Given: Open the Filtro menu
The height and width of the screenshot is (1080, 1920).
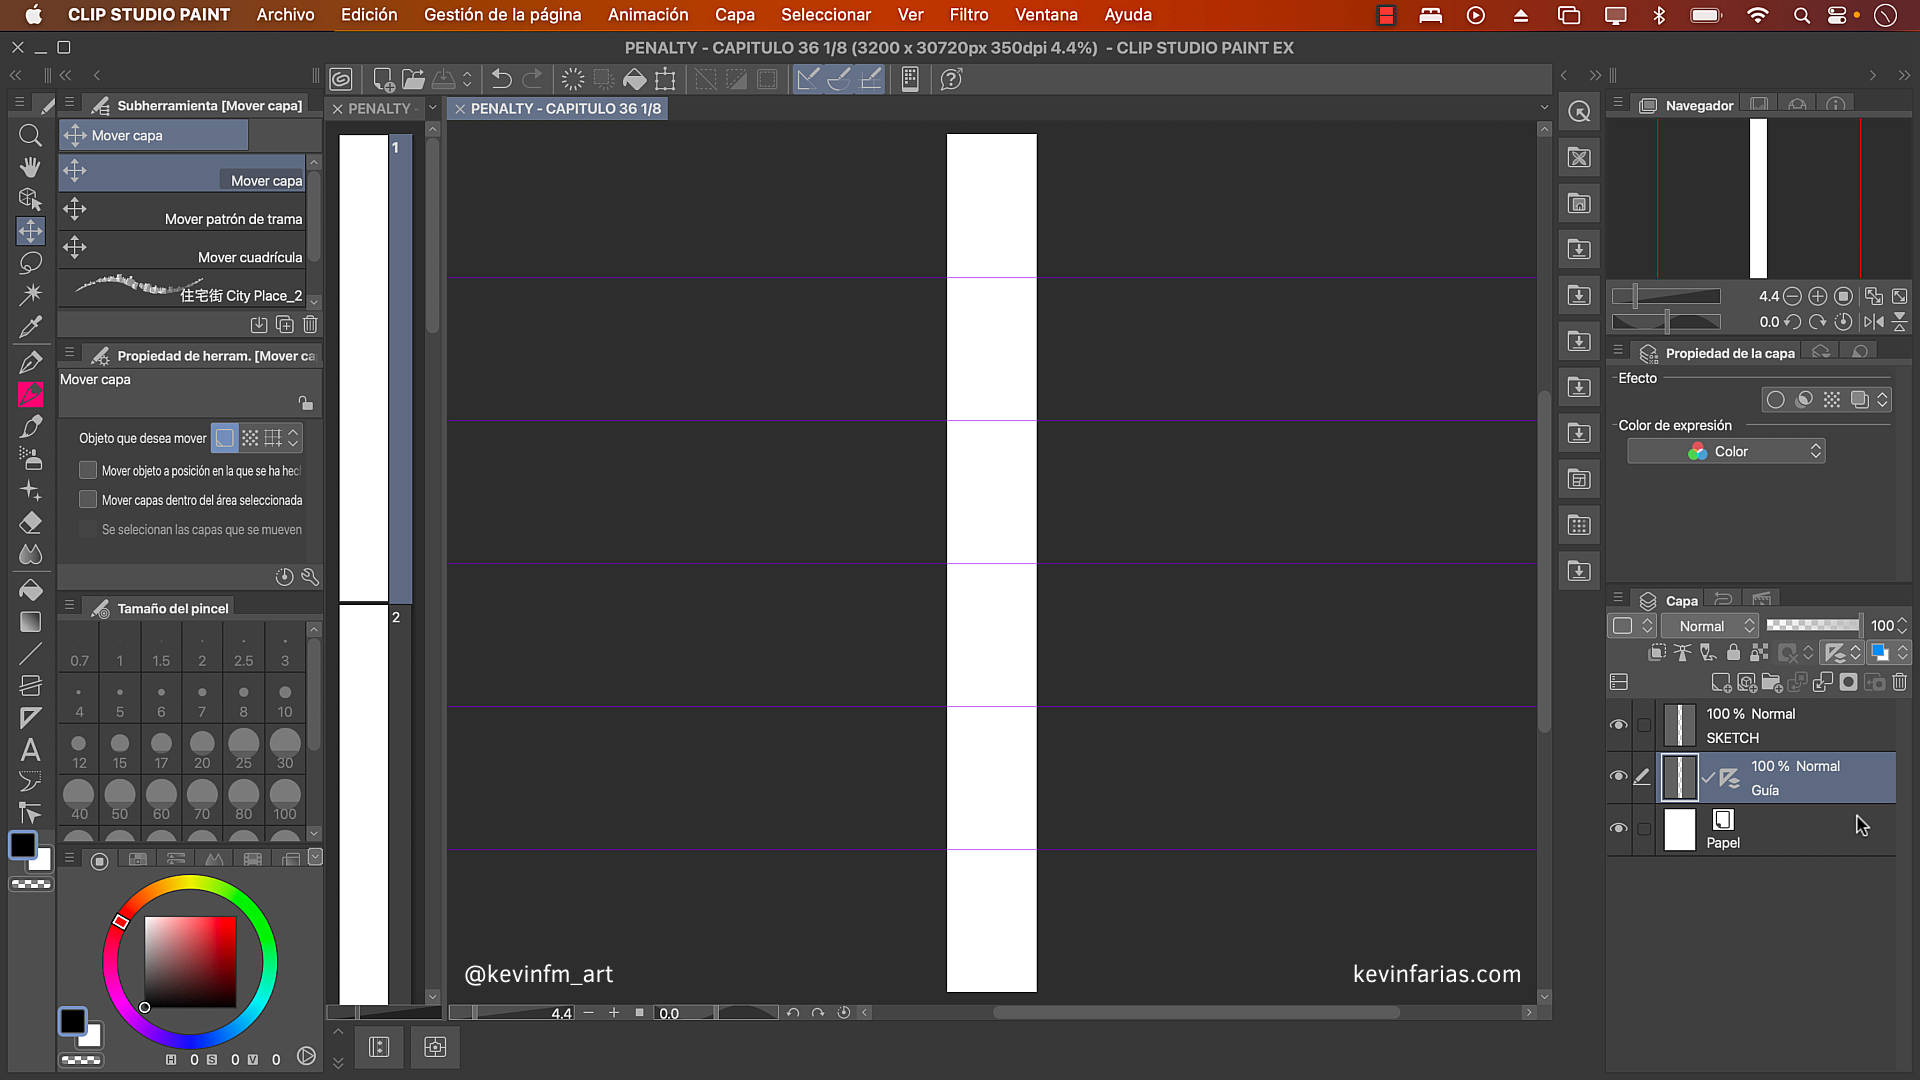Looking at the screenshot, I should (x=968, y=15).
